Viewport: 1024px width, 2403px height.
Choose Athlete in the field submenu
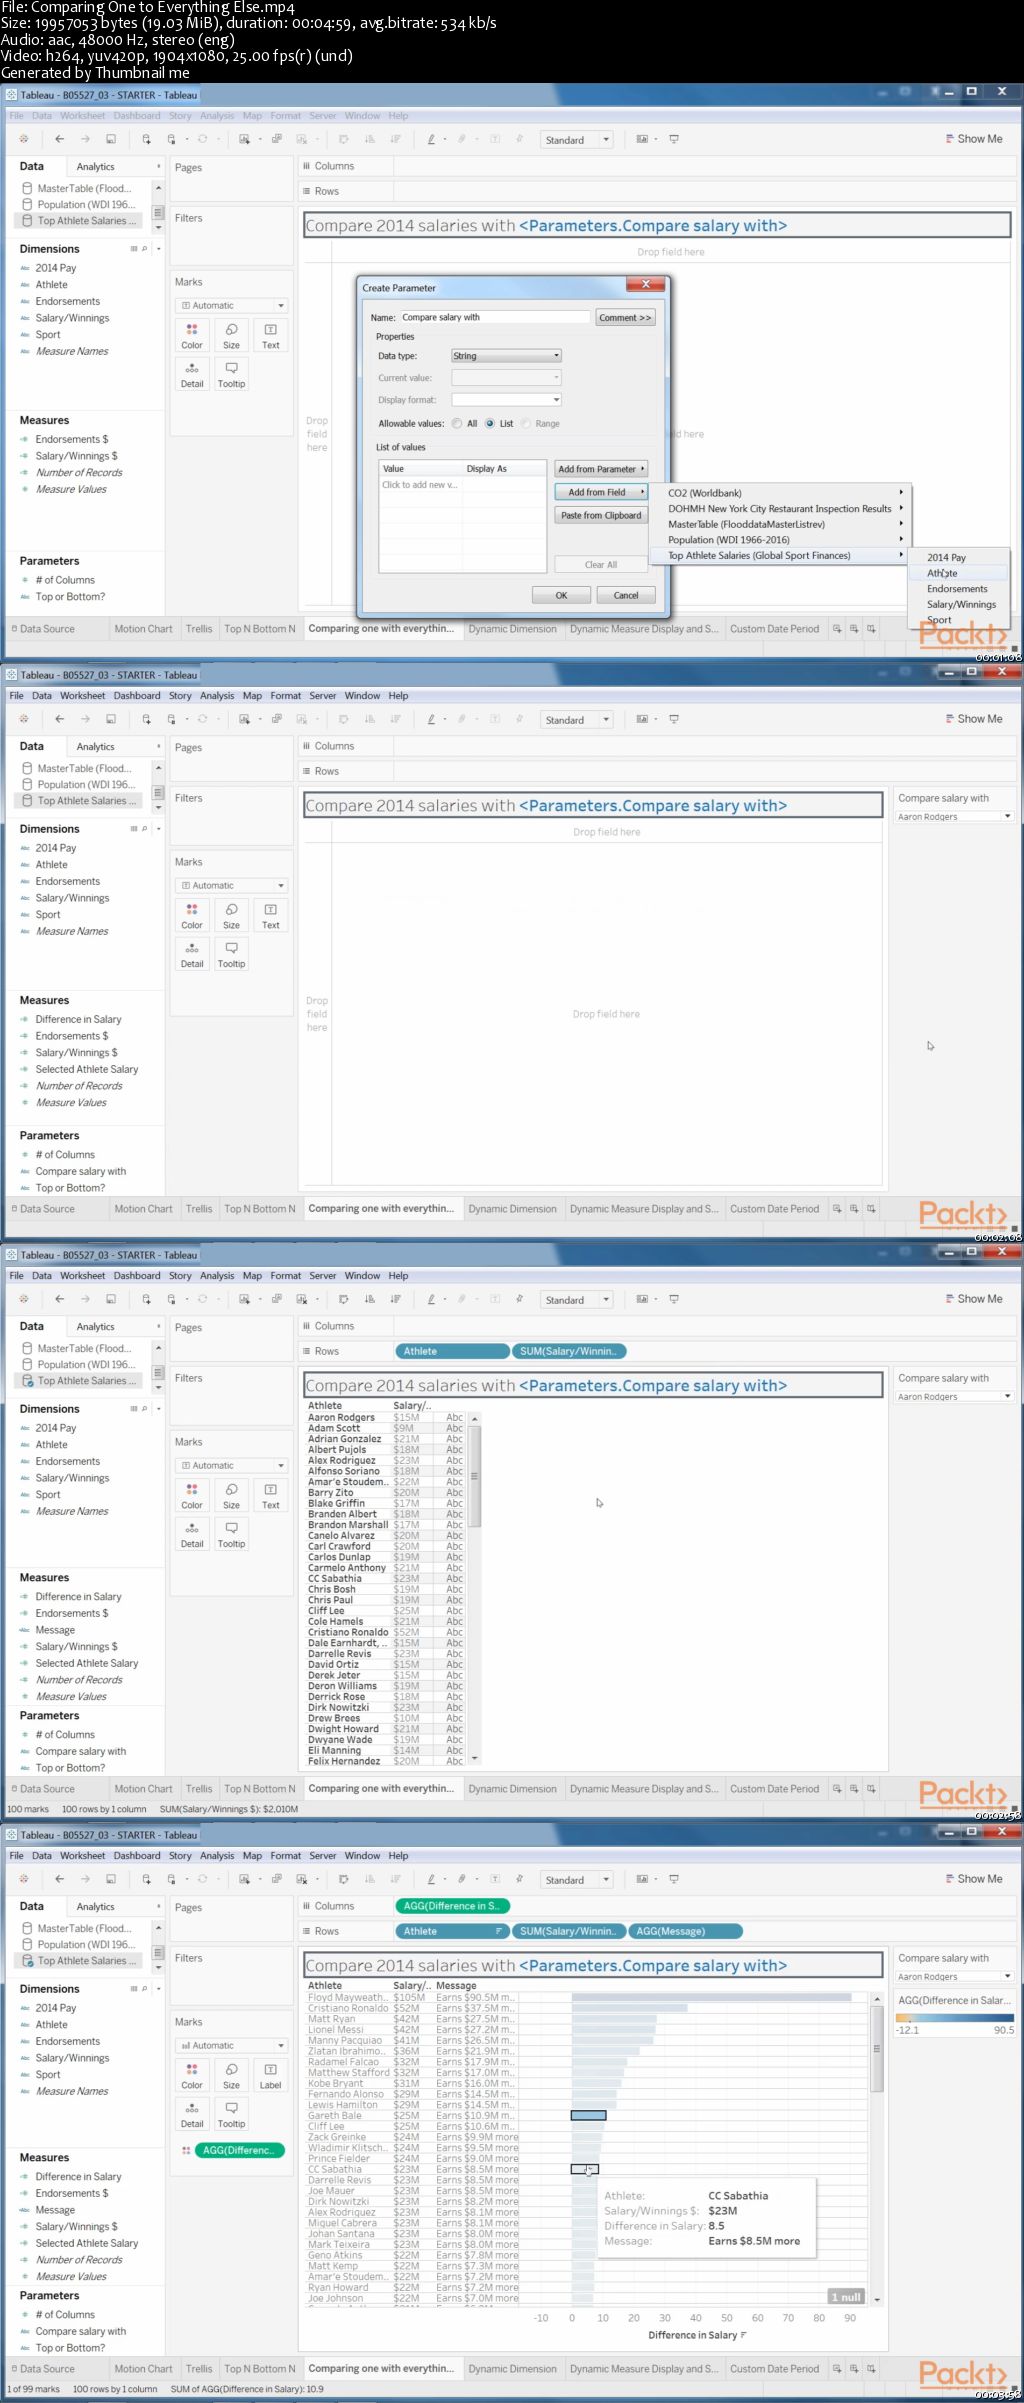[x=960, y=573]
